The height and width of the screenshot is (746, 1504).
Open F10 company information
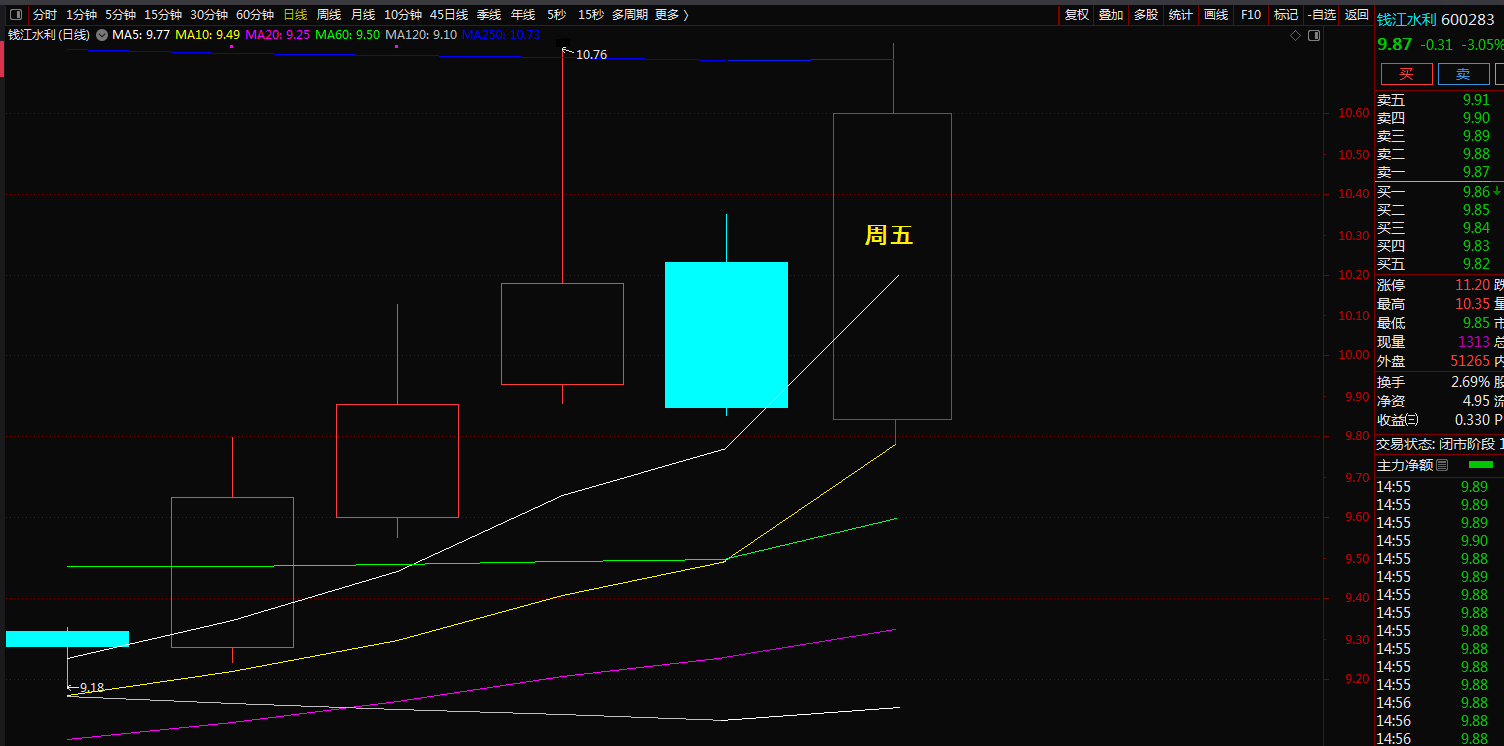[x=1251, y=15]
